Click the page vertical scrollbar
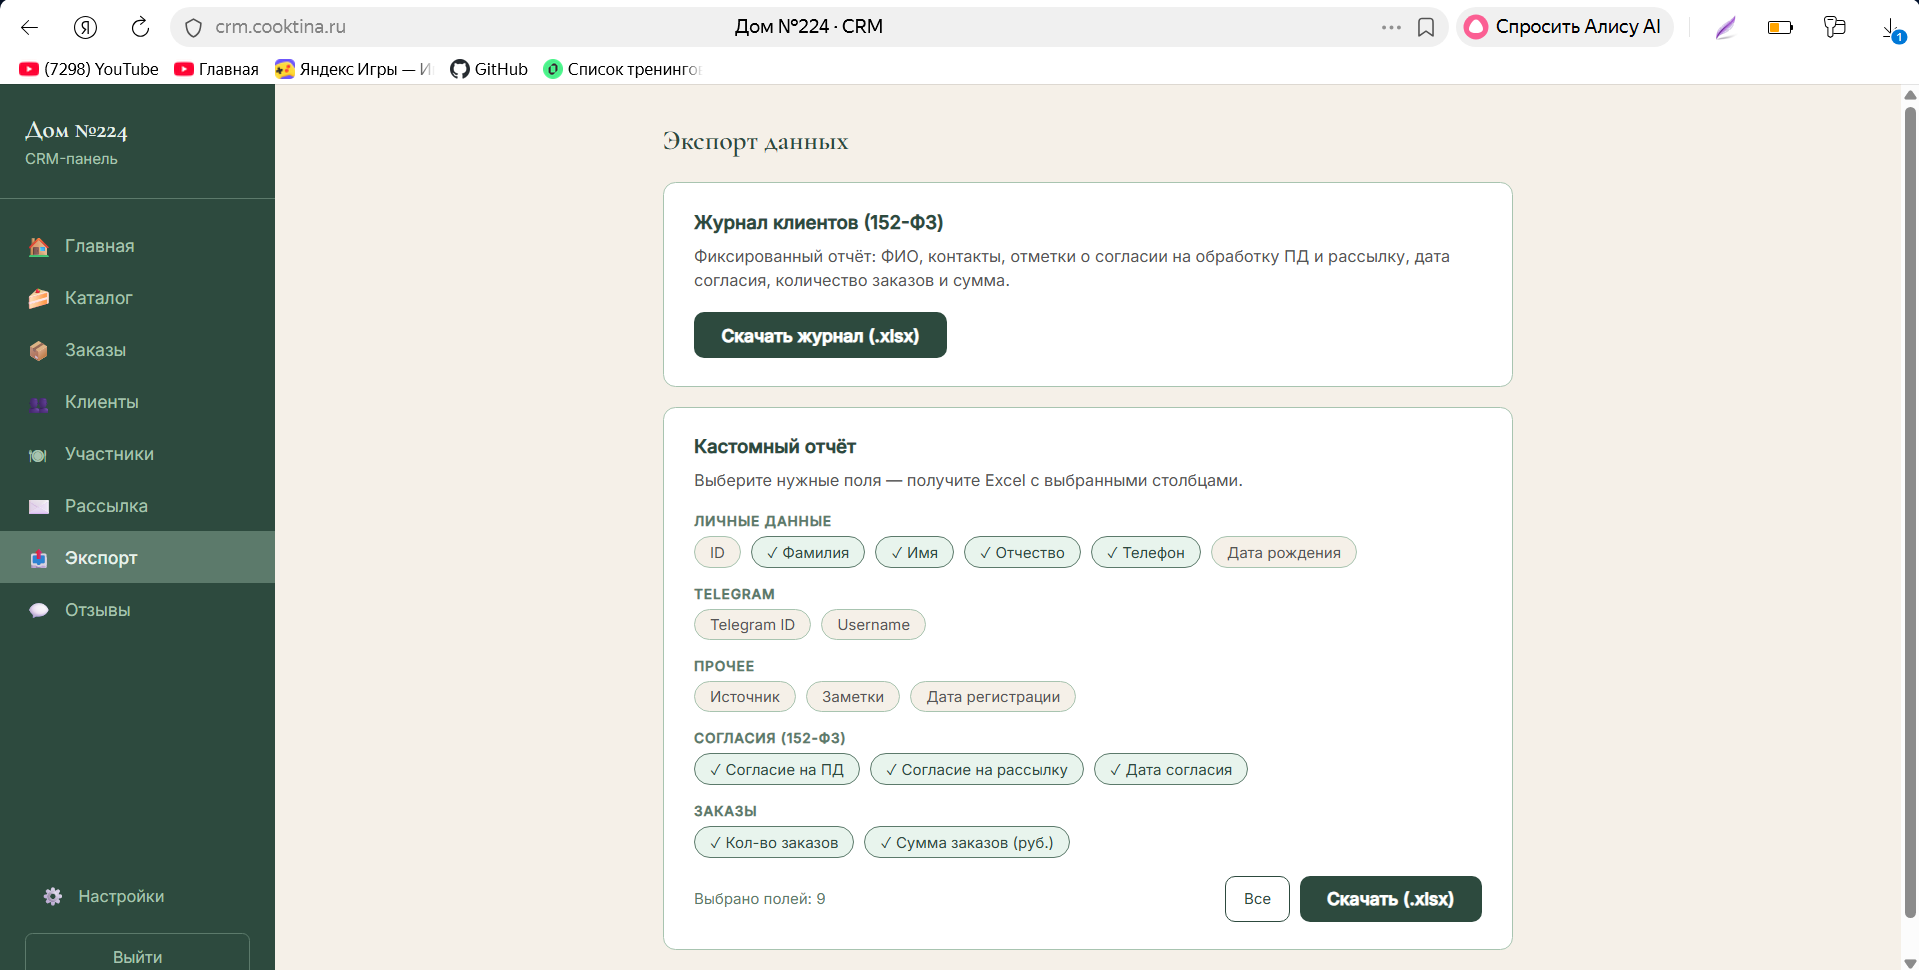 [x=1910, y=510]
